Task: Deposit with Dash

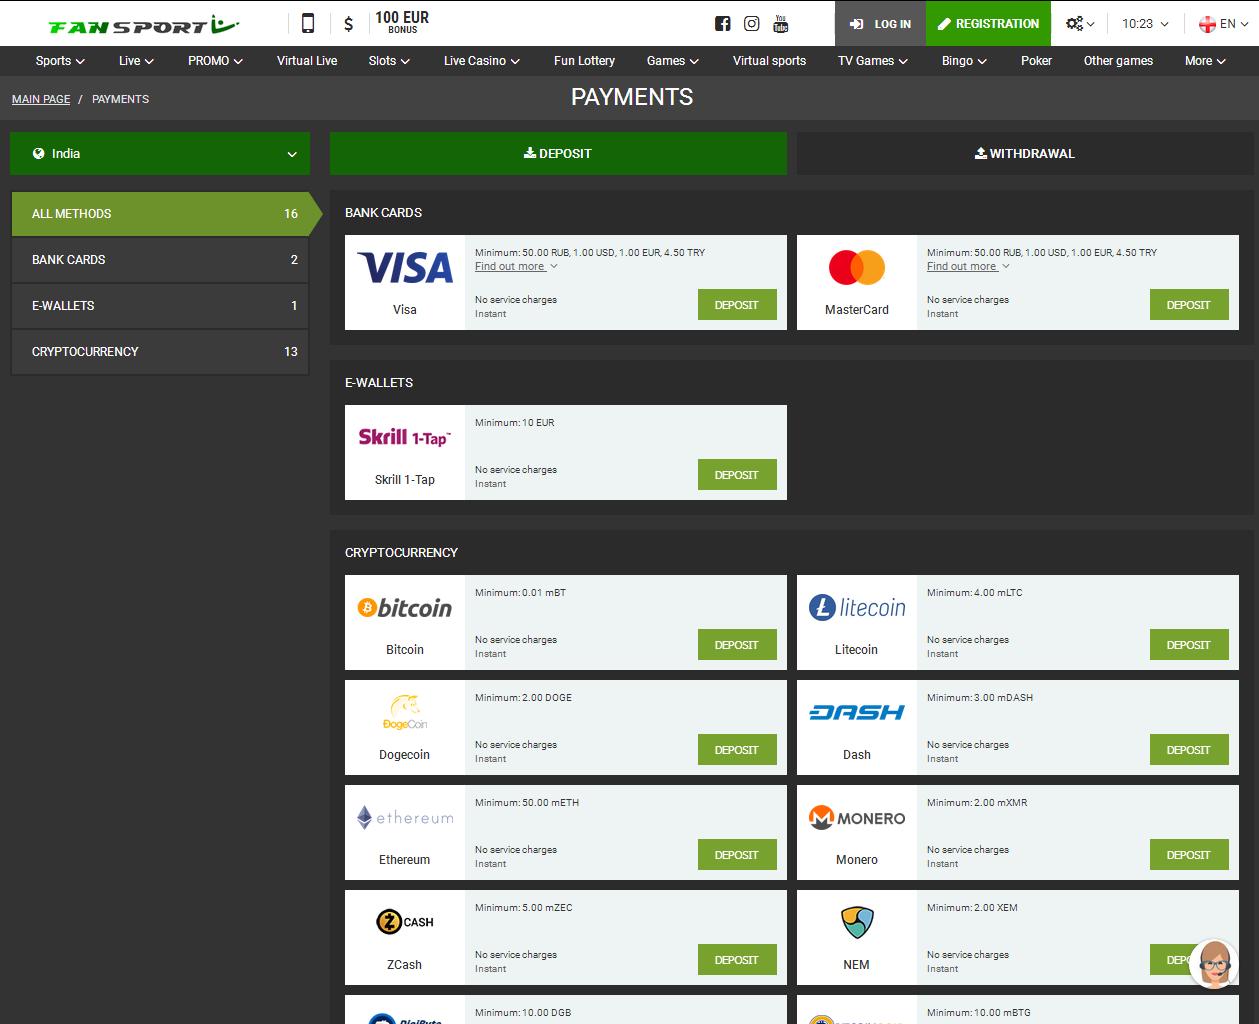Action: tap(1189, 750)
